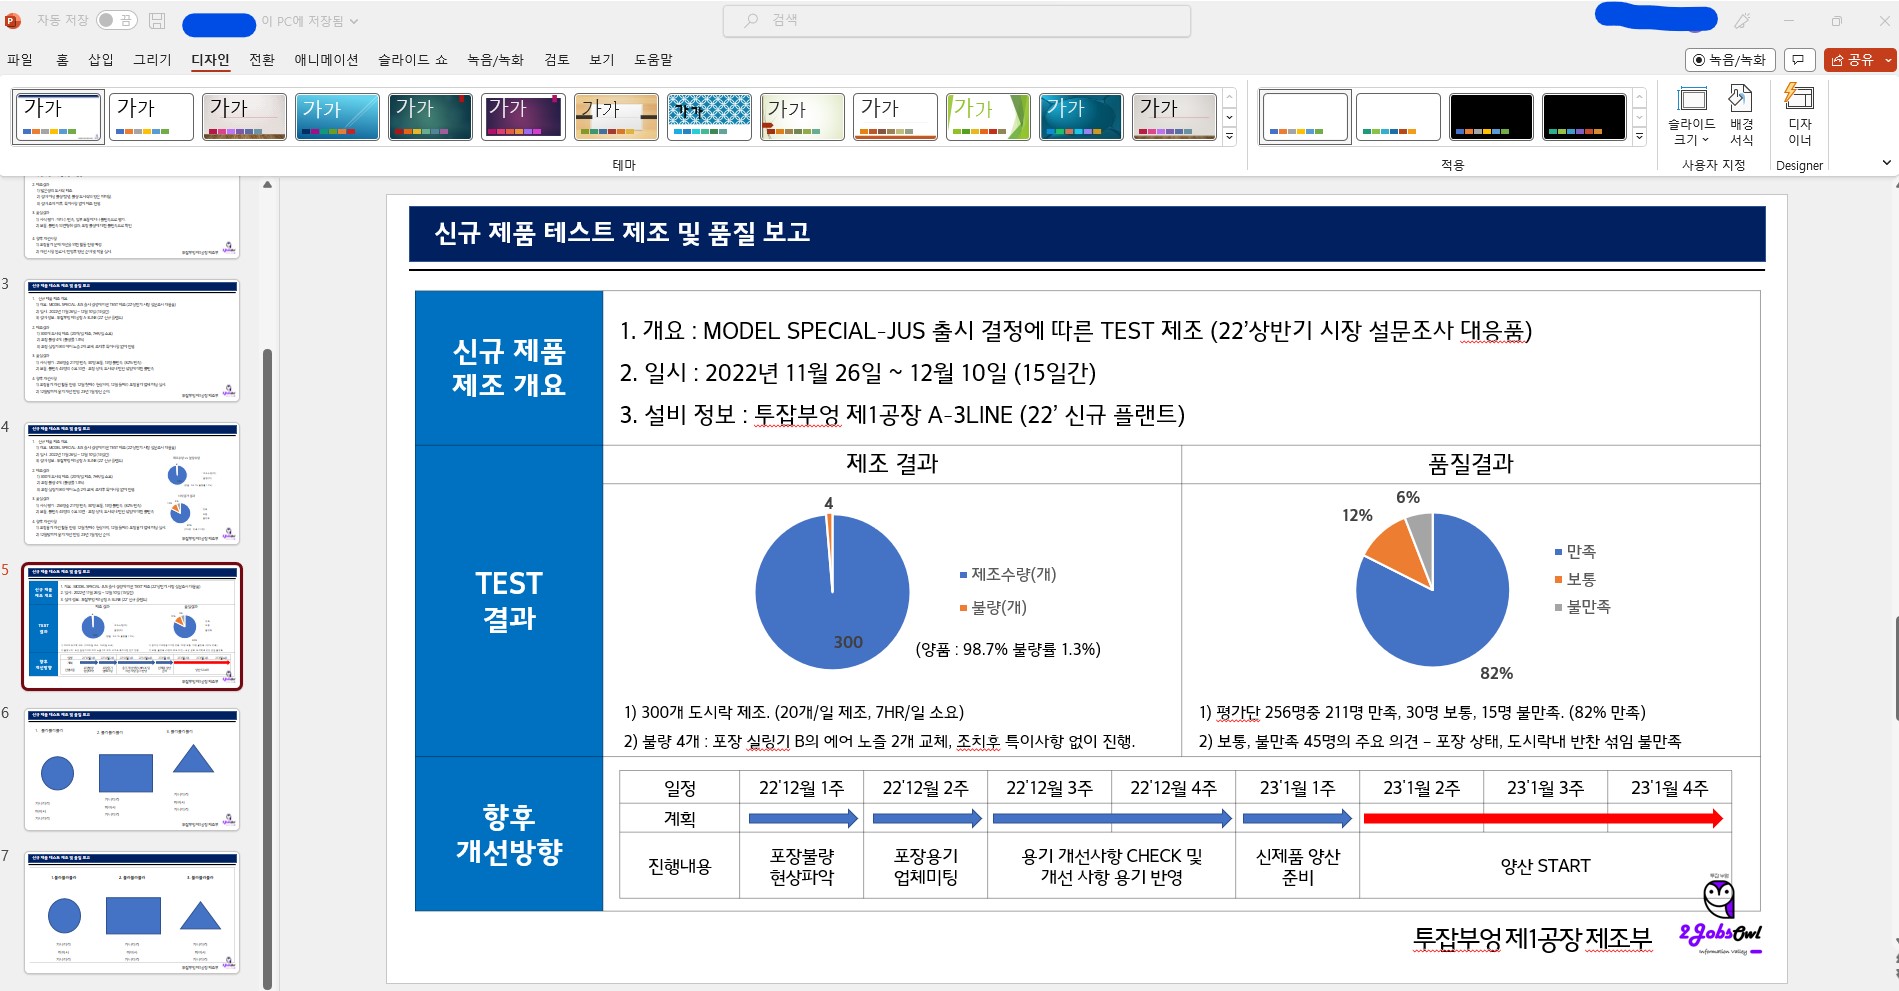
Task: Select slide 6 thumbnail in the slide pane
Action: tap(131, 770)
